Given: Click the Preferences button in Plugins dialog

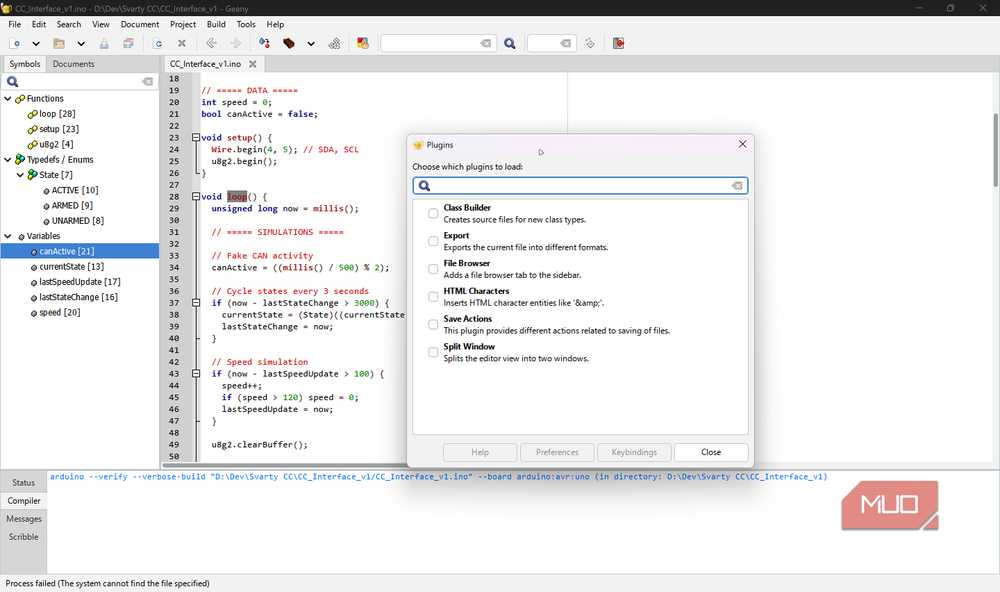Looking at the screenshot, I should coord(557,452).
